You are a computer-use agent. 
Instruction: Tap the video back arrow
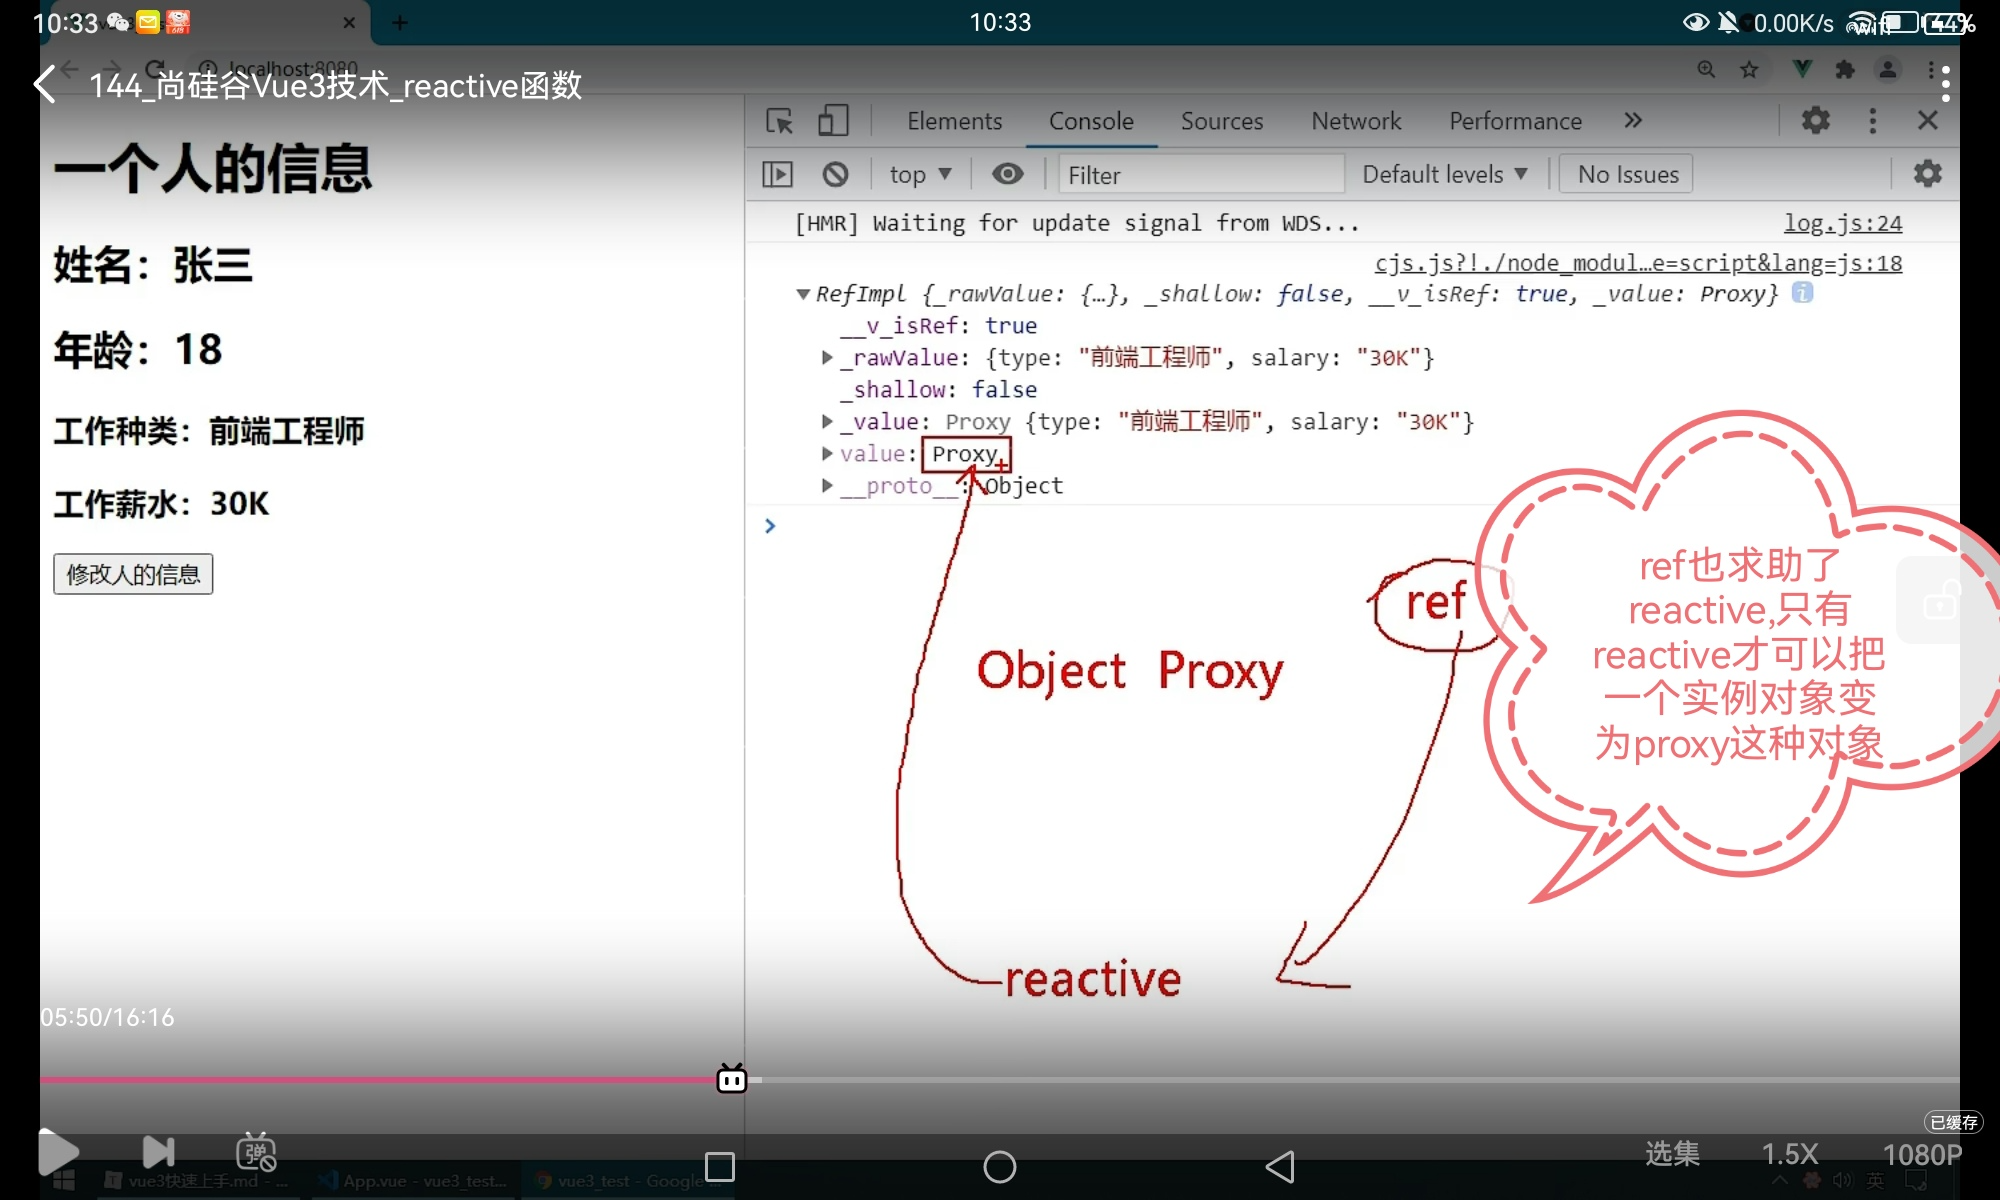click(45, 85)
